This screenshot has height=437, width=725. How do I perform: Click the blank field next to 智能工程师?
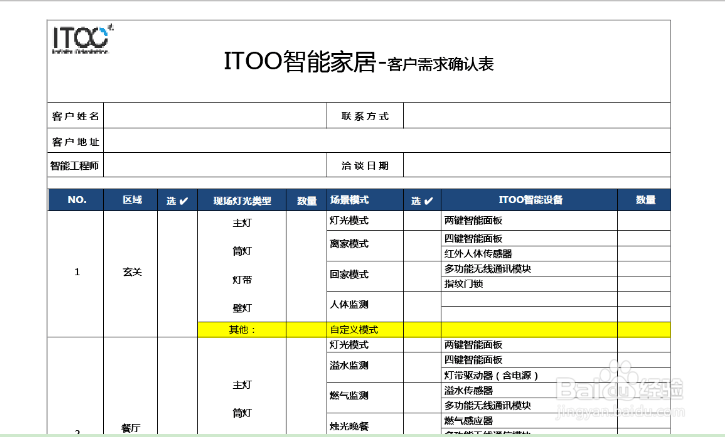tap(215, 165)
